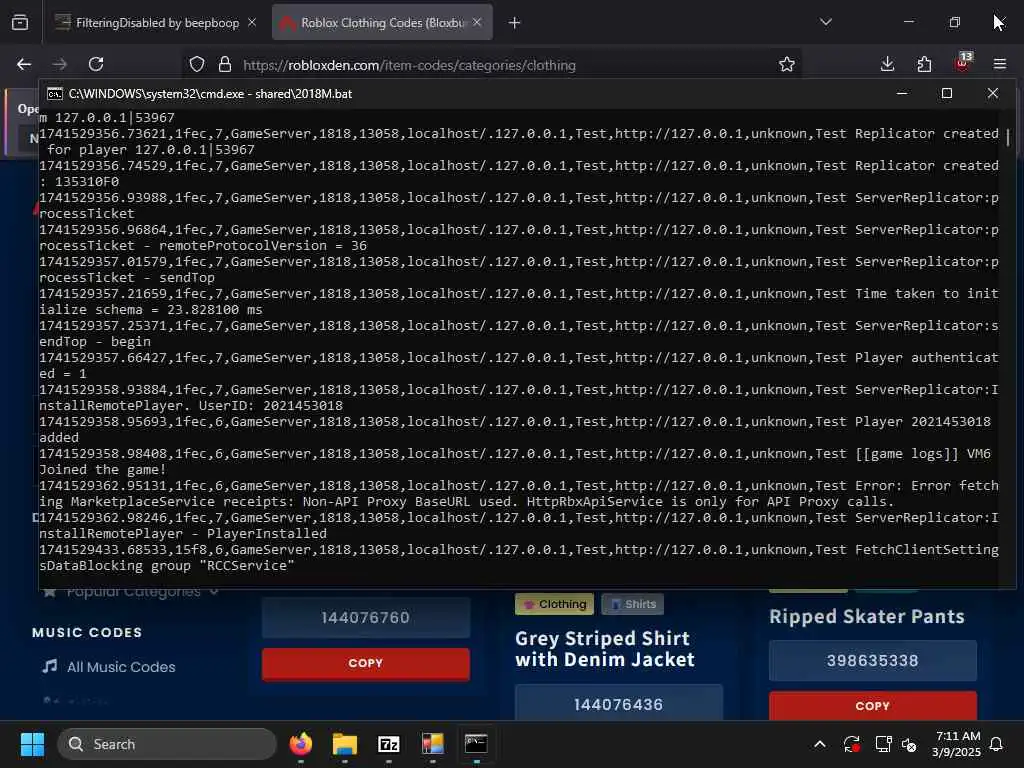Open the cmd.exe window system icon

point(55,93)
